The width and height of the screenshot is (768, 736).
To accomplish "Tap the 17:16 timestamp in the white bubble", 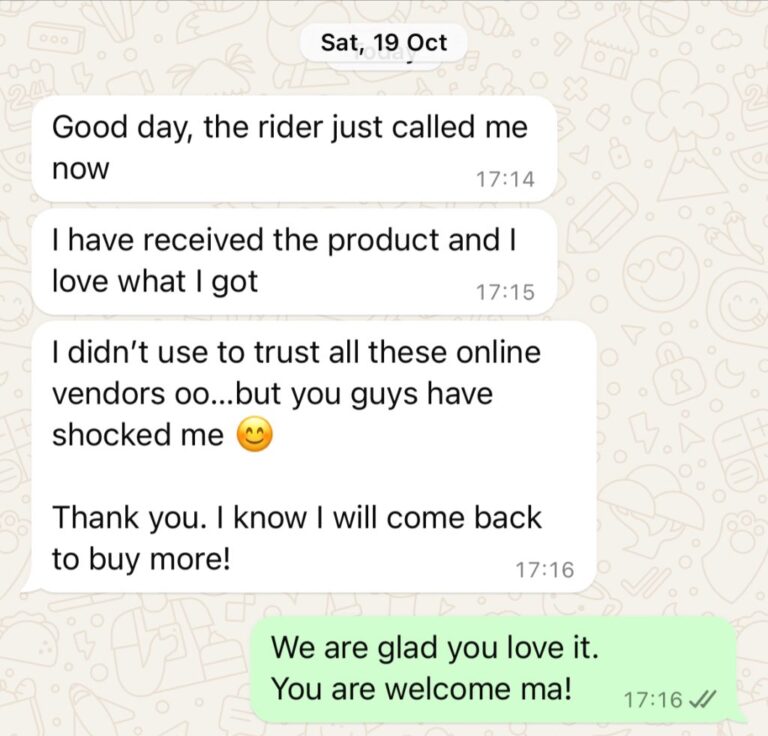I will click(x=545, y=570).
